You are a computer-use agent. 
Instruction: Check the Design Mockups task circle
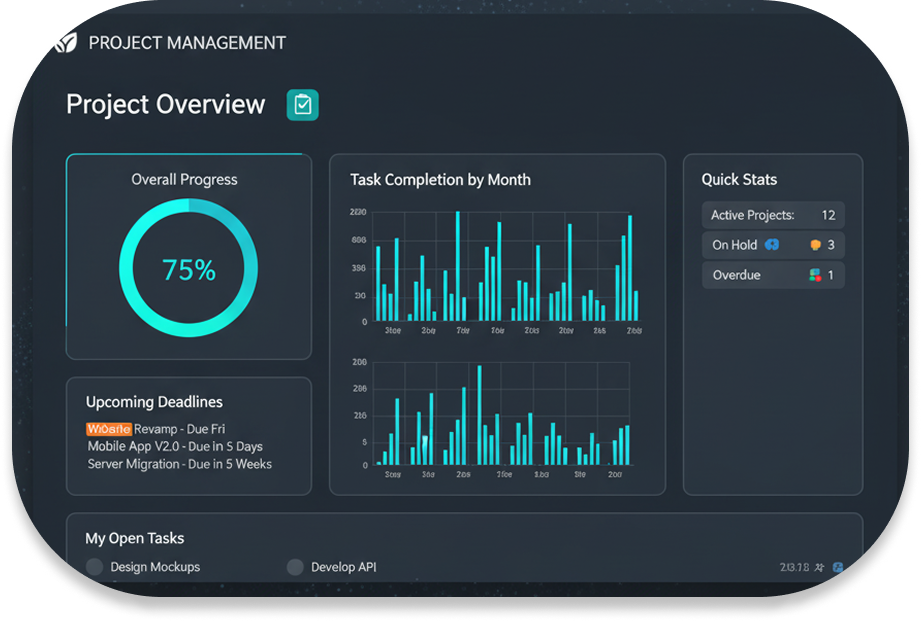(95, 567)
